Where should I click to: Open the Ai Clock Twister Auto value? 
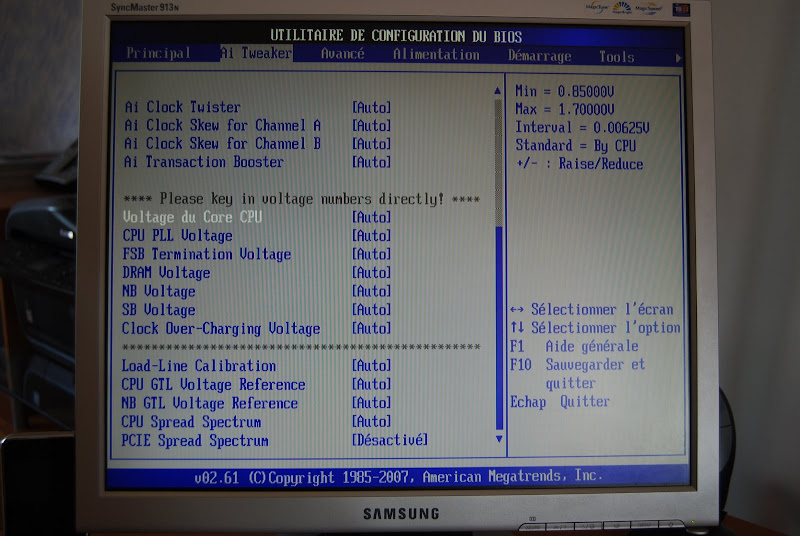tap(371, 107)
